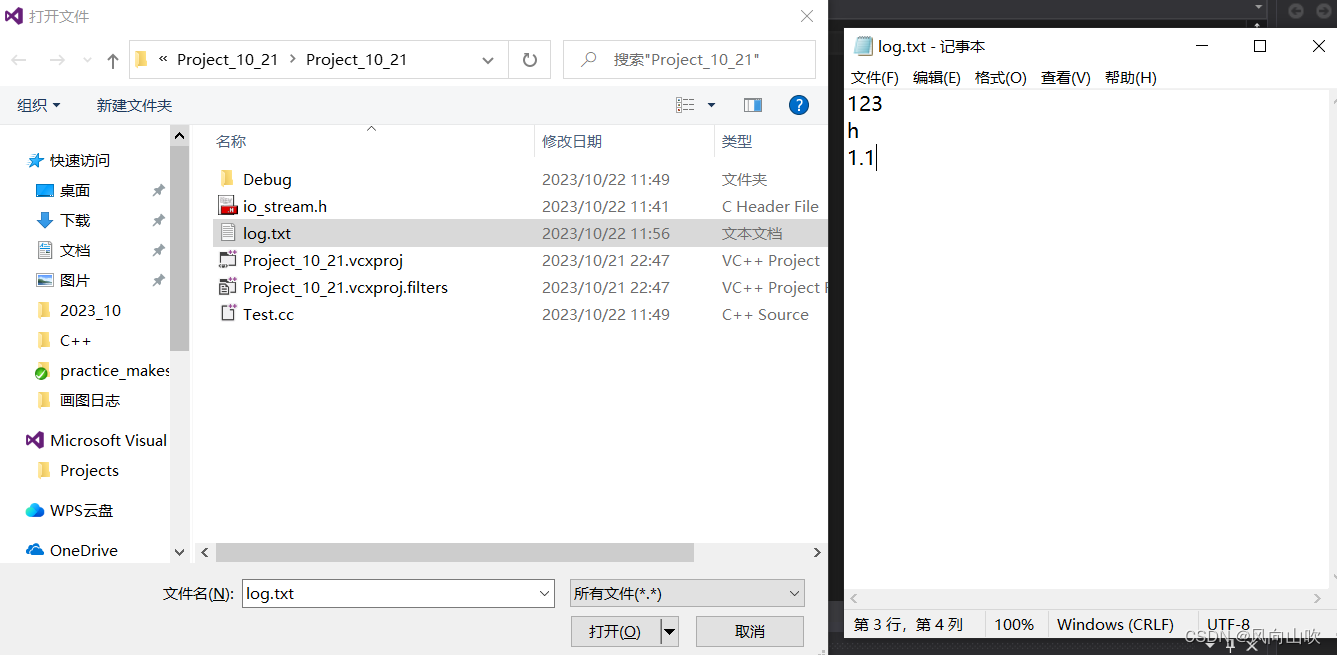This screenshot has height=655, width=1337.
Task: Click the line 'h' in Notepad
Action: click(x=853, y=131)
